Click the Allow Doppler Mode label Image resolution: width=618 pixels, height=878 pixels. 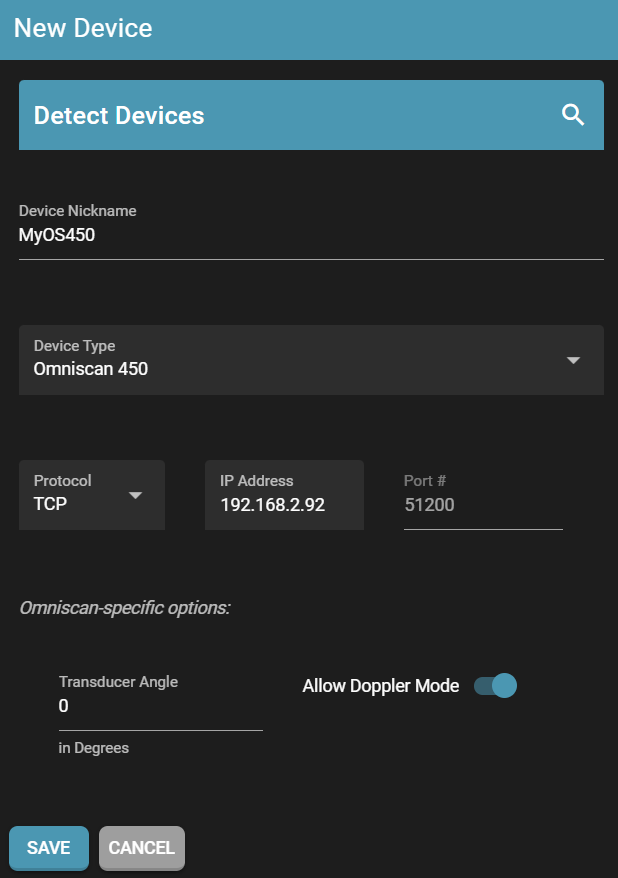[380, 686]
